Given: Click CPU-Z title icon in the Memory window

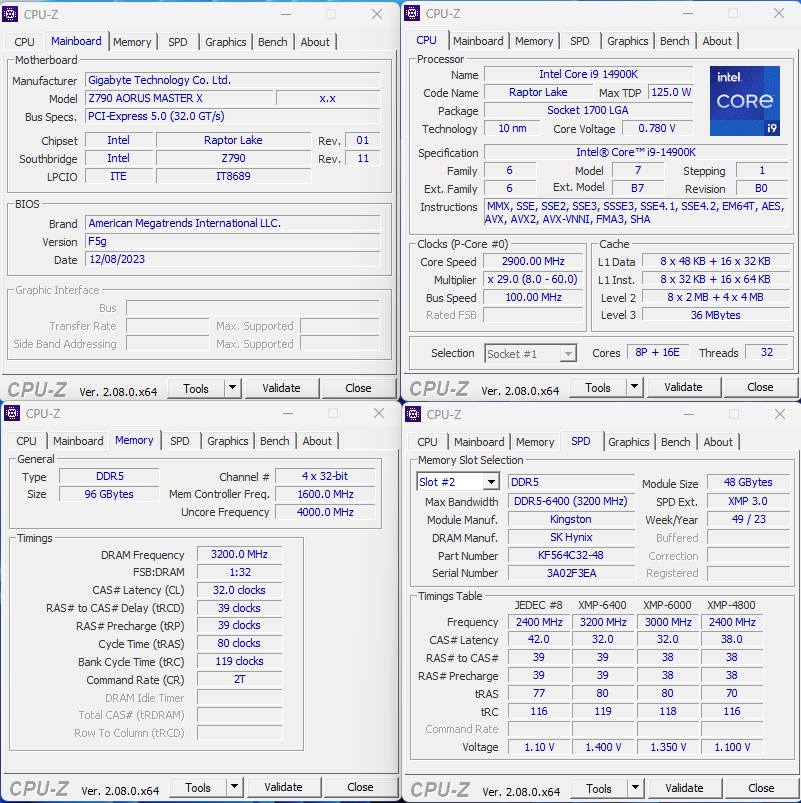Looking at the screenshot, I should click(x=12, y=413).
